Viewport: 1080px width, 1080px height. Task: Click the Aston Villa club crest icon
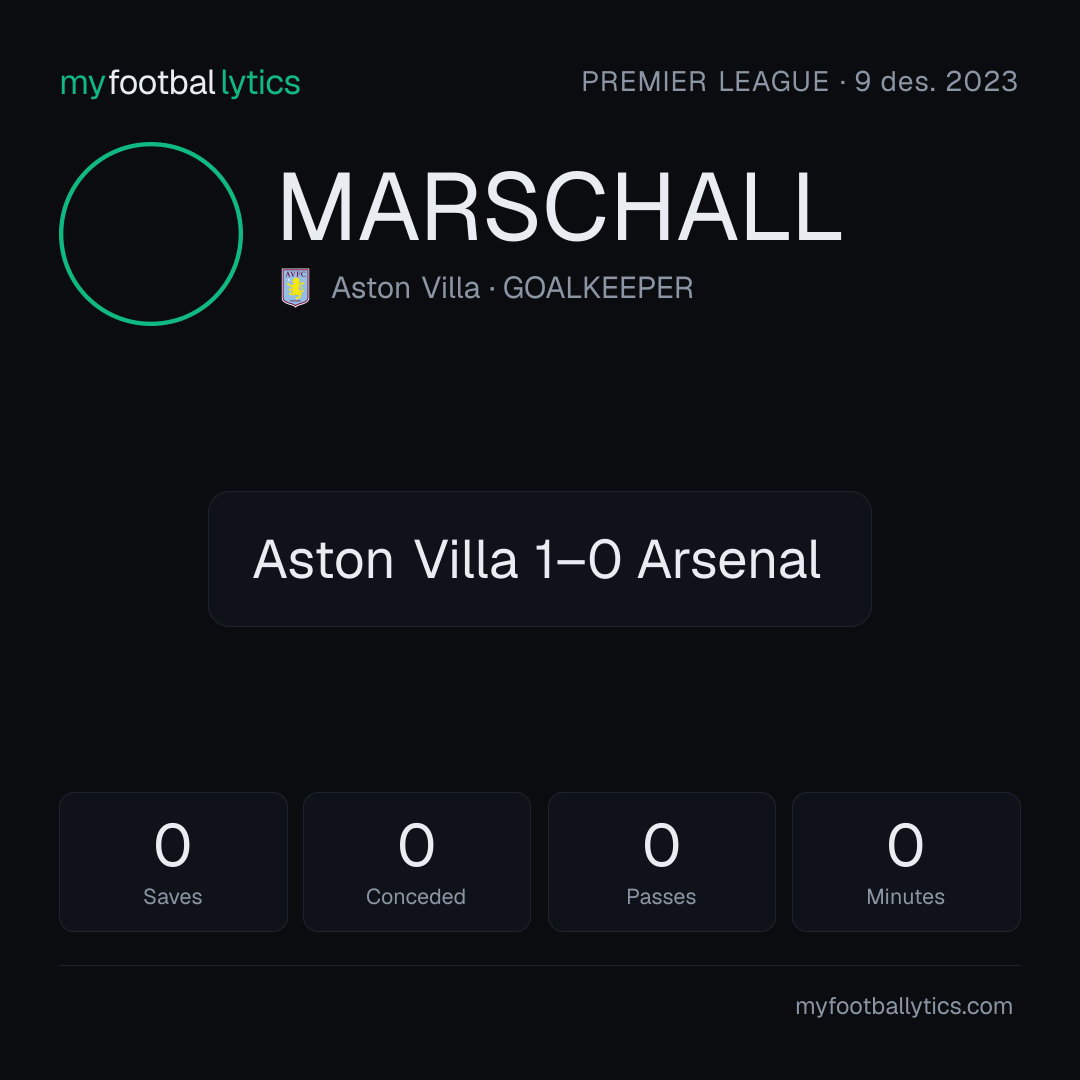(x=295, y=287)
